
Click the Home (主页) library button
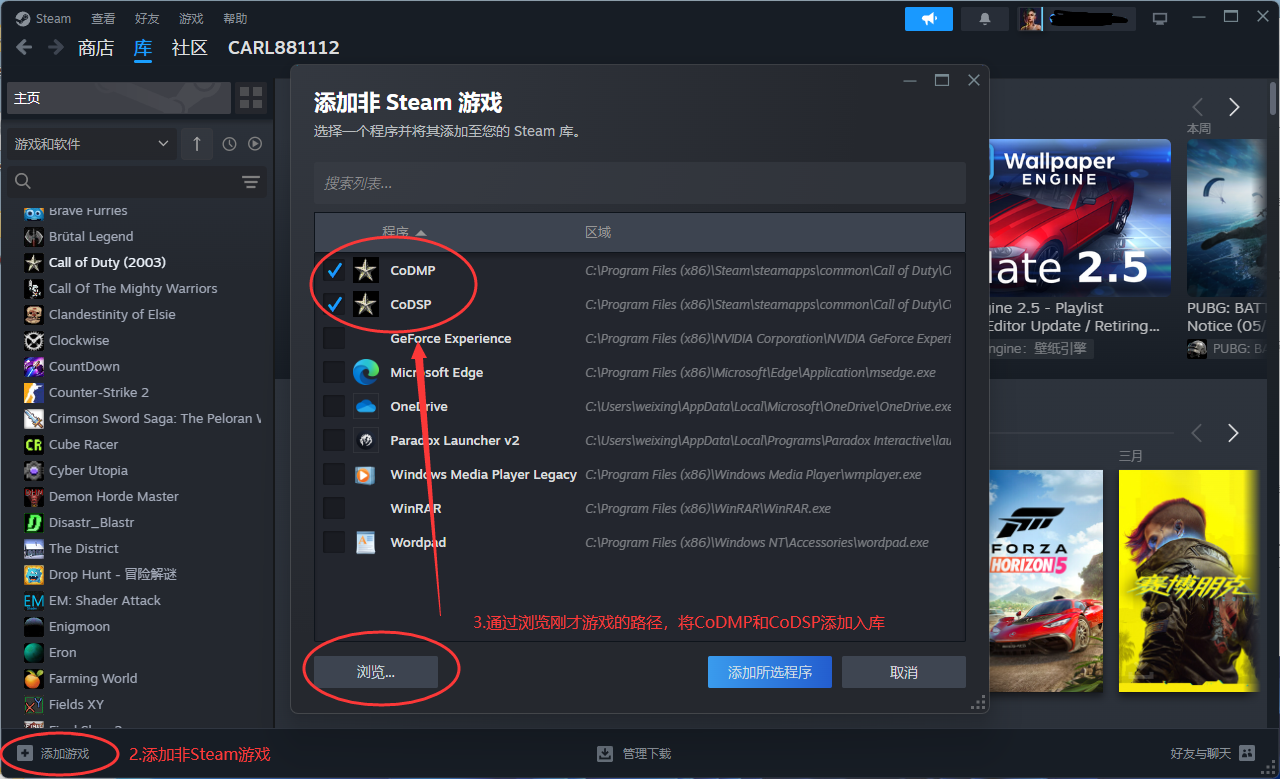pos(119,98)
